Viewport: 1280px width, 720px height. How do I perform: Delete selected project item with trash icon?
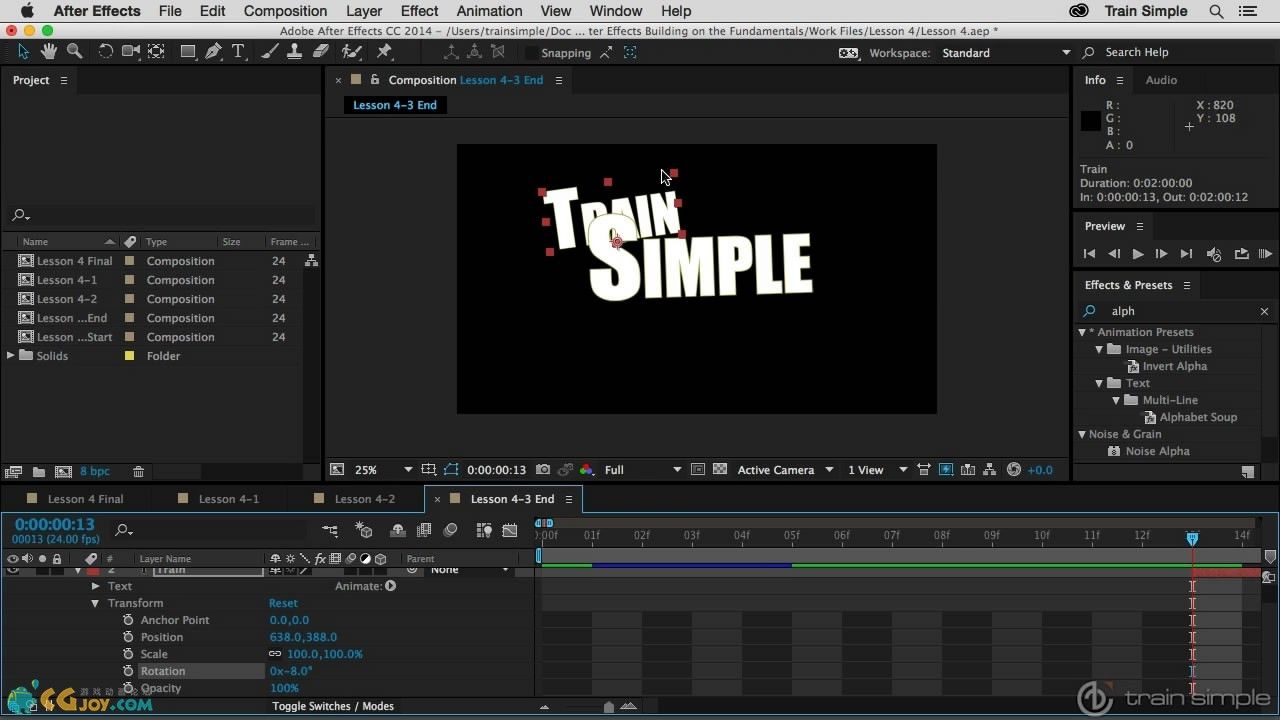tap(139, 472)
